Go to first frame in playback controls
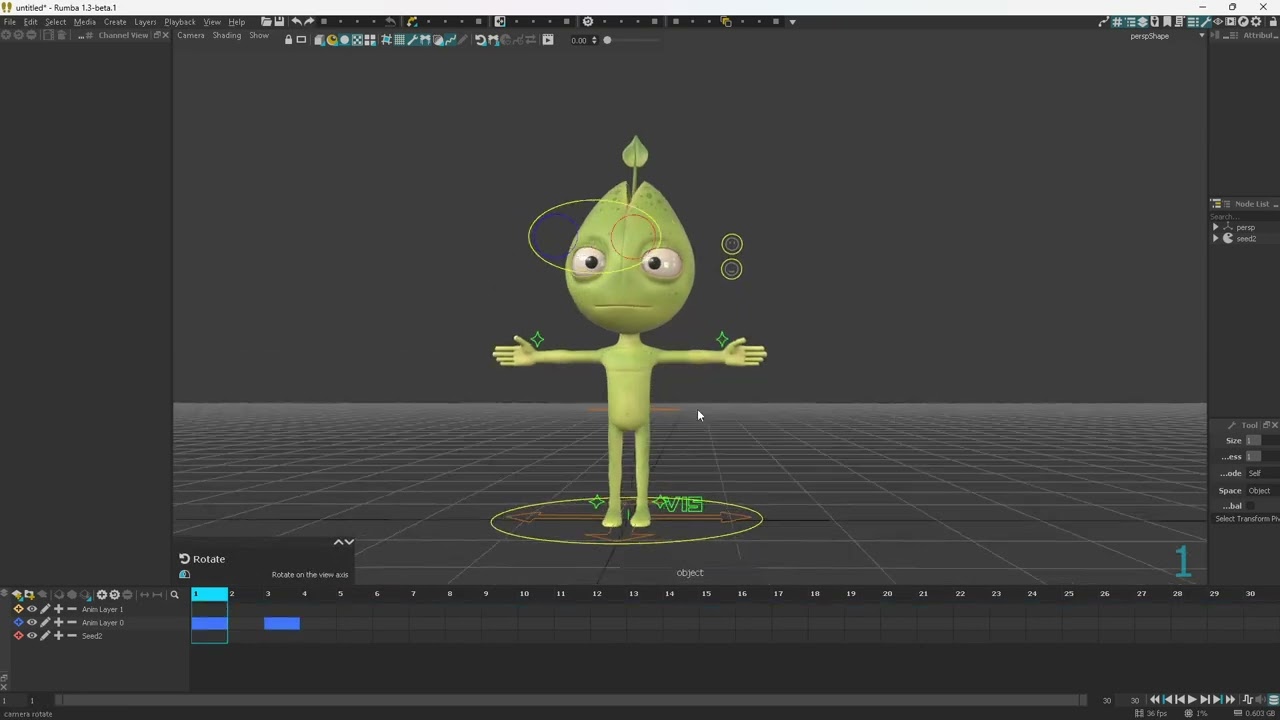Image resolution: width=1280 pixels, height=720 pixels. 1155,700
